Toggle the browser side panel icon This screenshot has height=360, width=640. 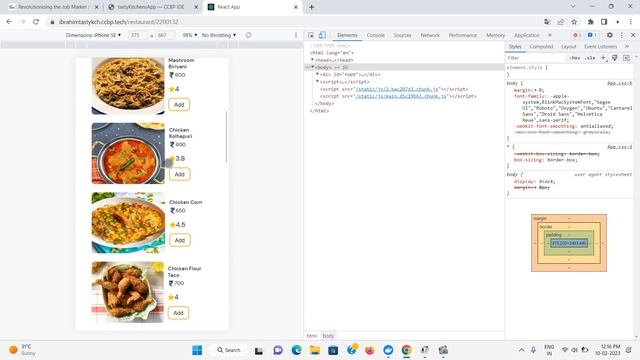604,22
